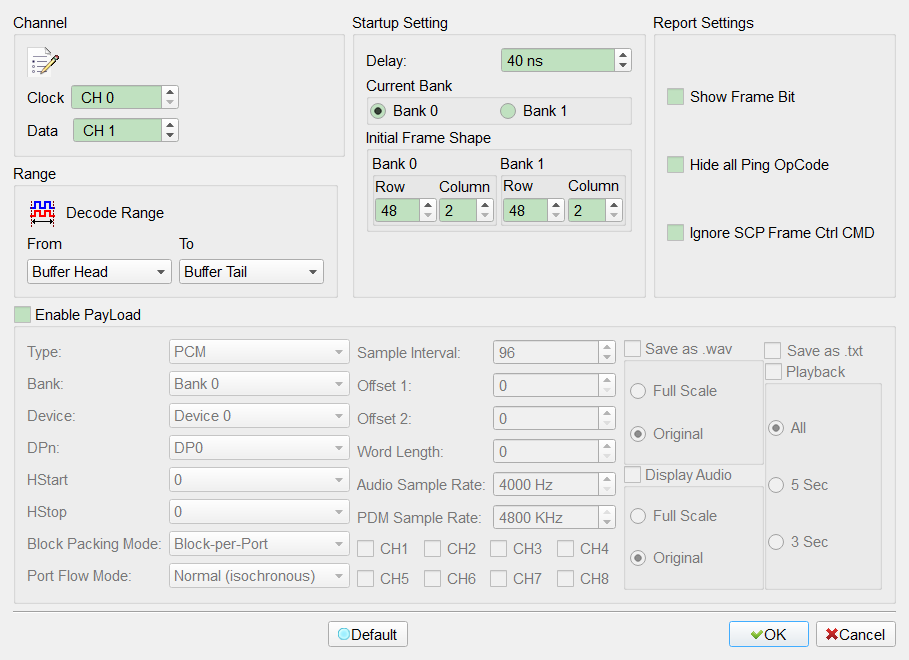Image resolution: width=909 pixels, height=660 pixels.
Task: Check Save as .txt option
Action: pos(772,350)
